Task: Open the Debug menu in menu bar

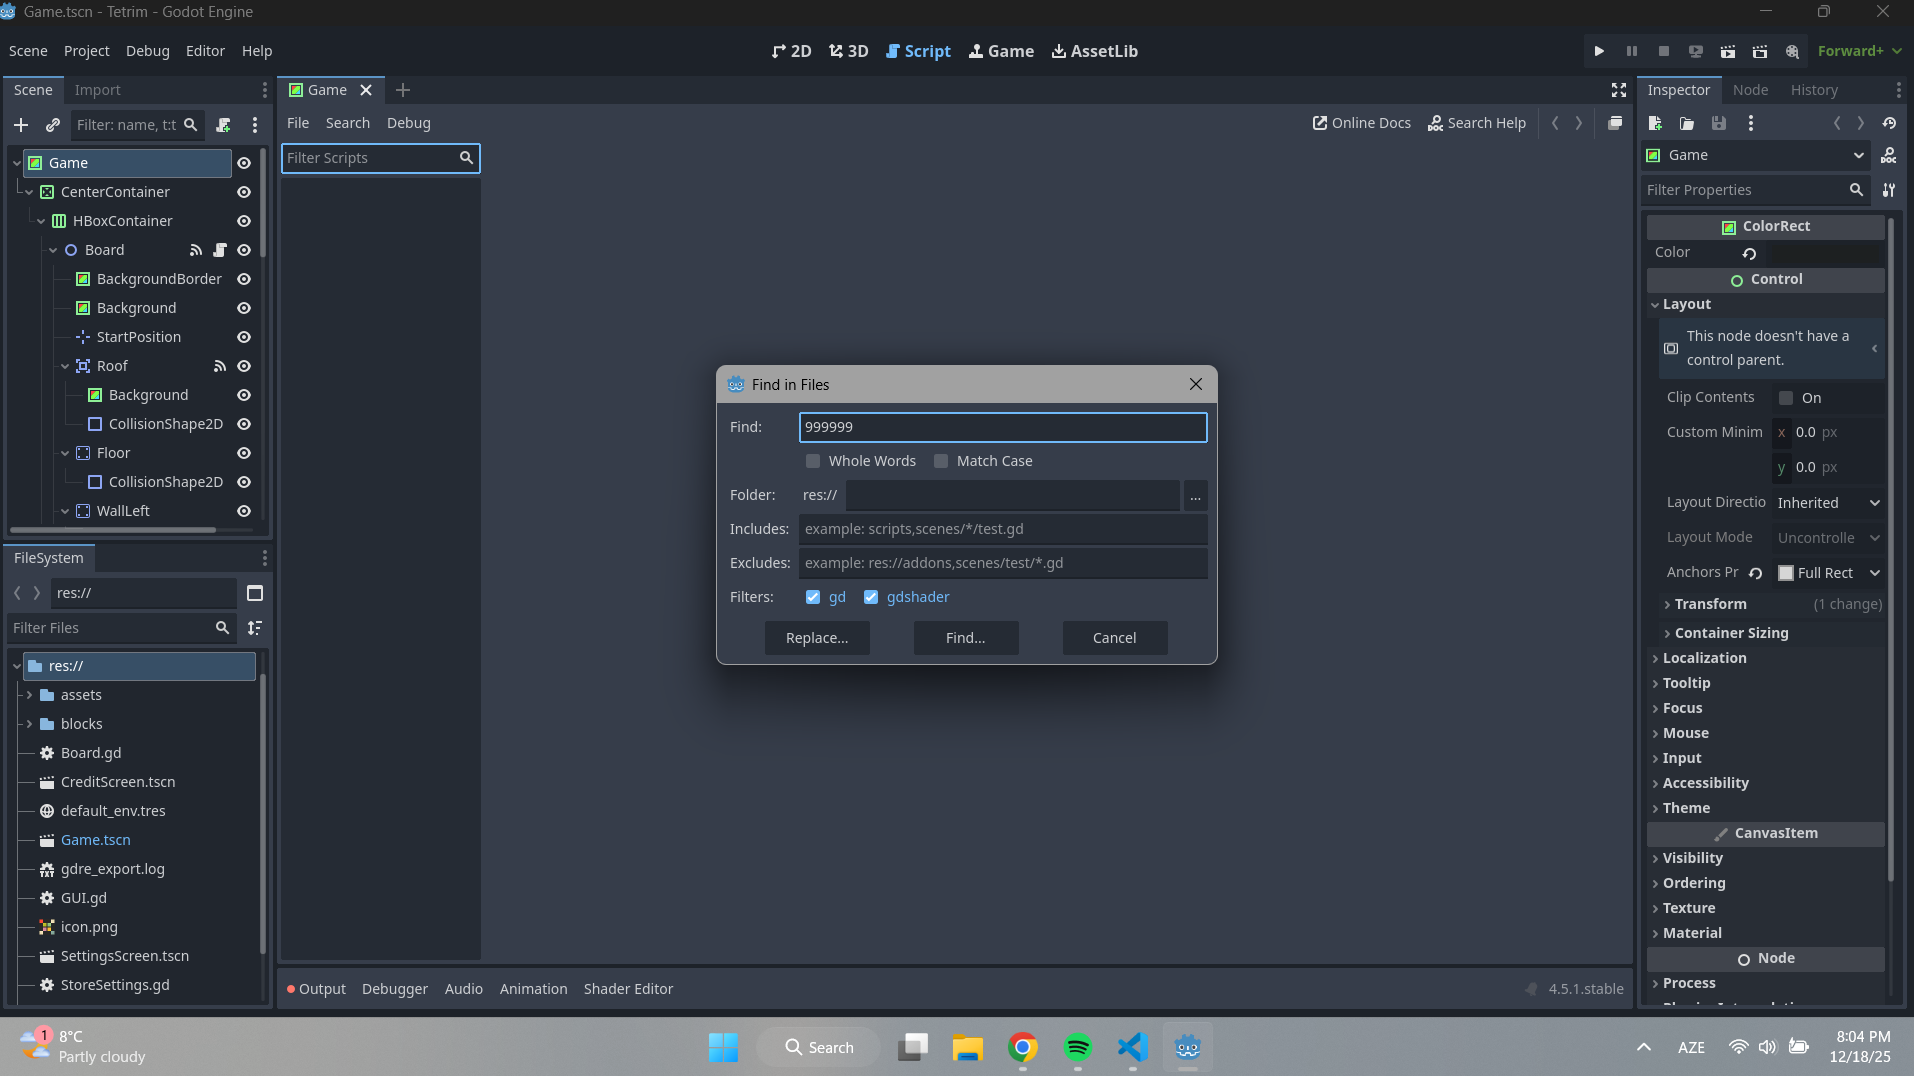Action: (147, 51)
